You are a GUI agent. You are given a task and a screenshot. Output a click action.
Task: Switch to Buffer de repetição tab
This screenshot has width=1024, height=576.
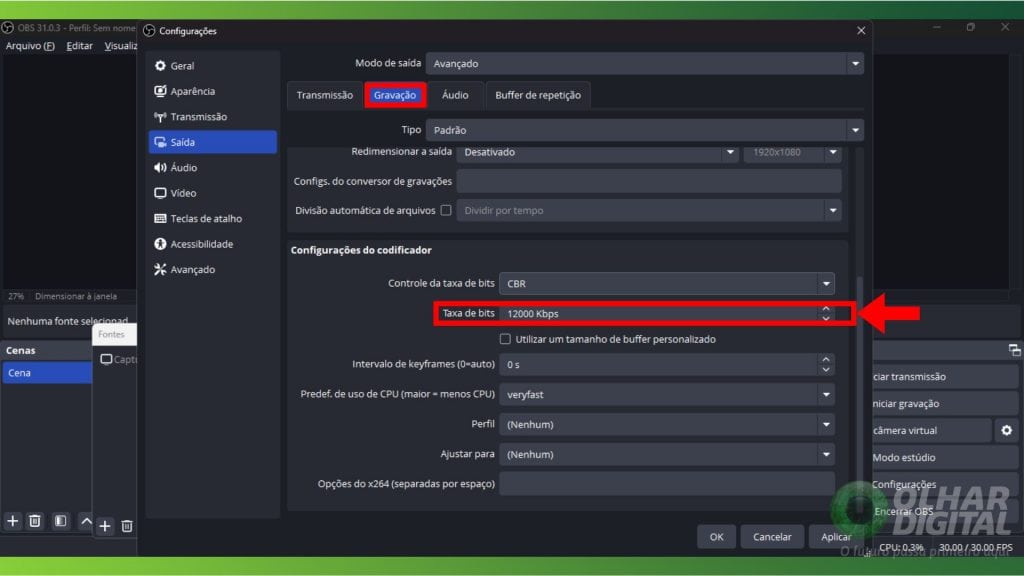pos(538,95)
